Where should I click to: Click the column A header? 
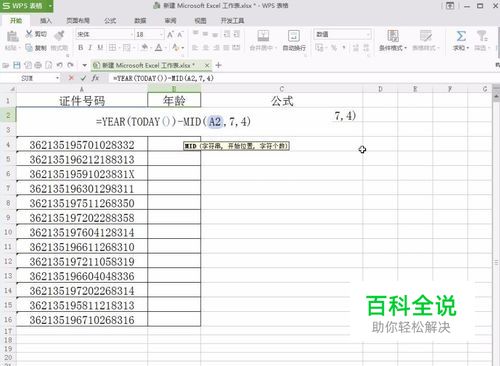(82, 89)
